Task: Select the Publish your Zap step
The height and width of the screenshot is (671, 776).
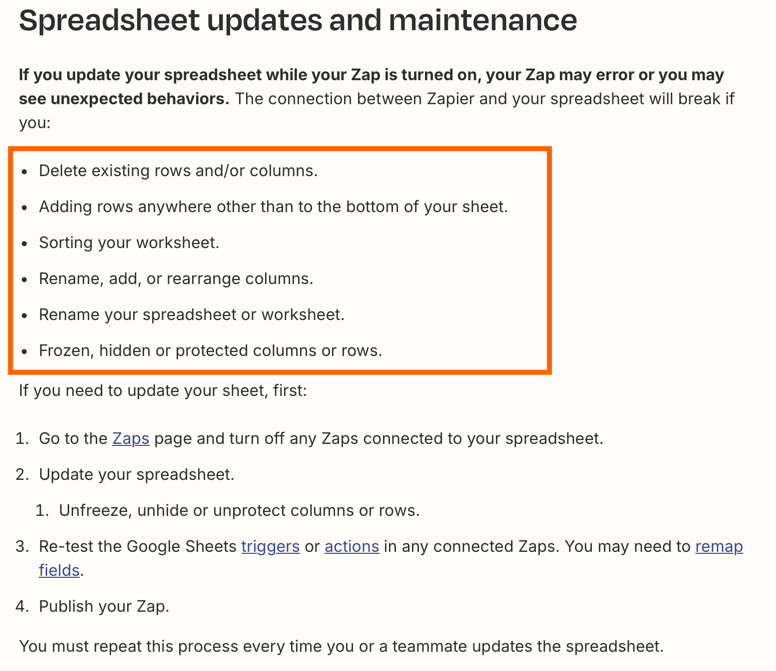Action: pyautogui.click(x=104, y=607)
